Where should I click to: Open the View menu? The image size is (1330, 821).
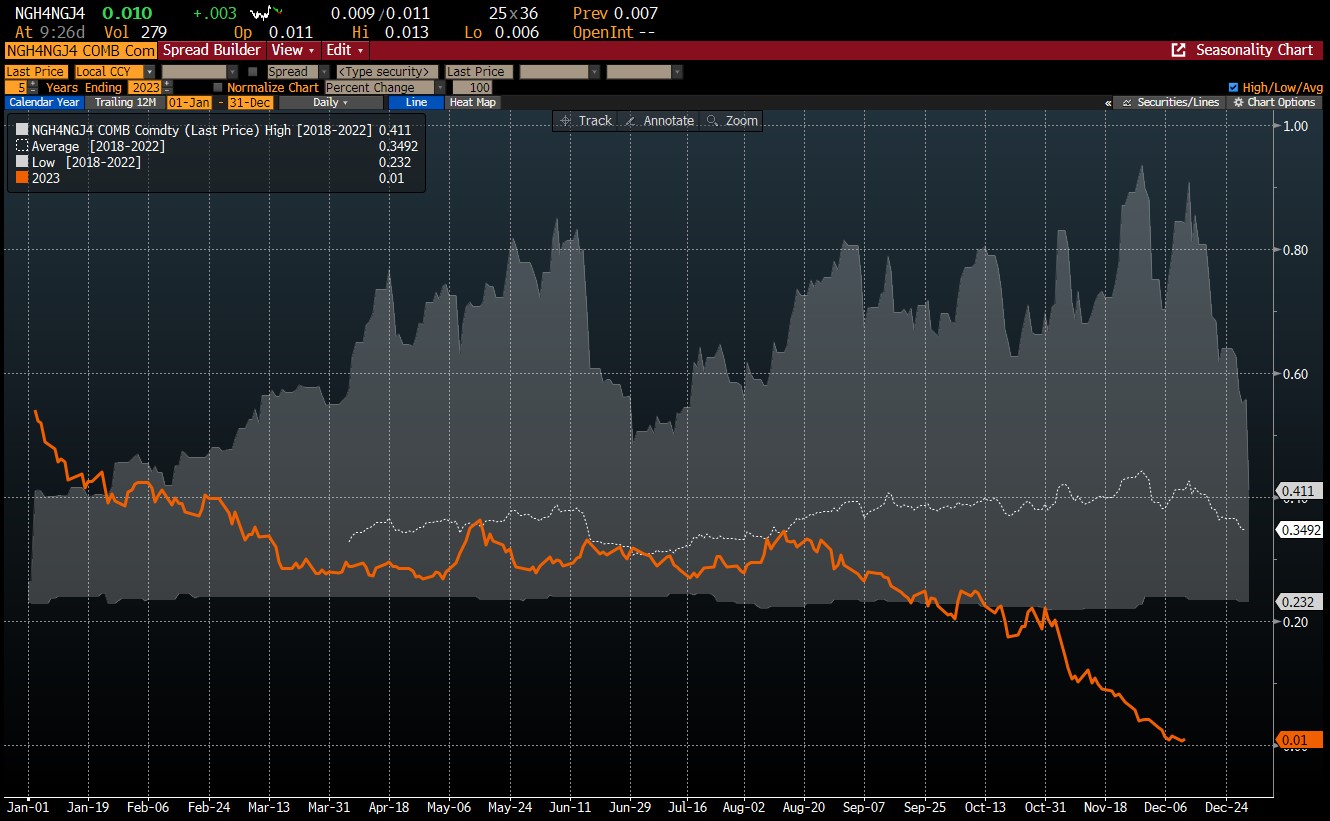point(292,50)
